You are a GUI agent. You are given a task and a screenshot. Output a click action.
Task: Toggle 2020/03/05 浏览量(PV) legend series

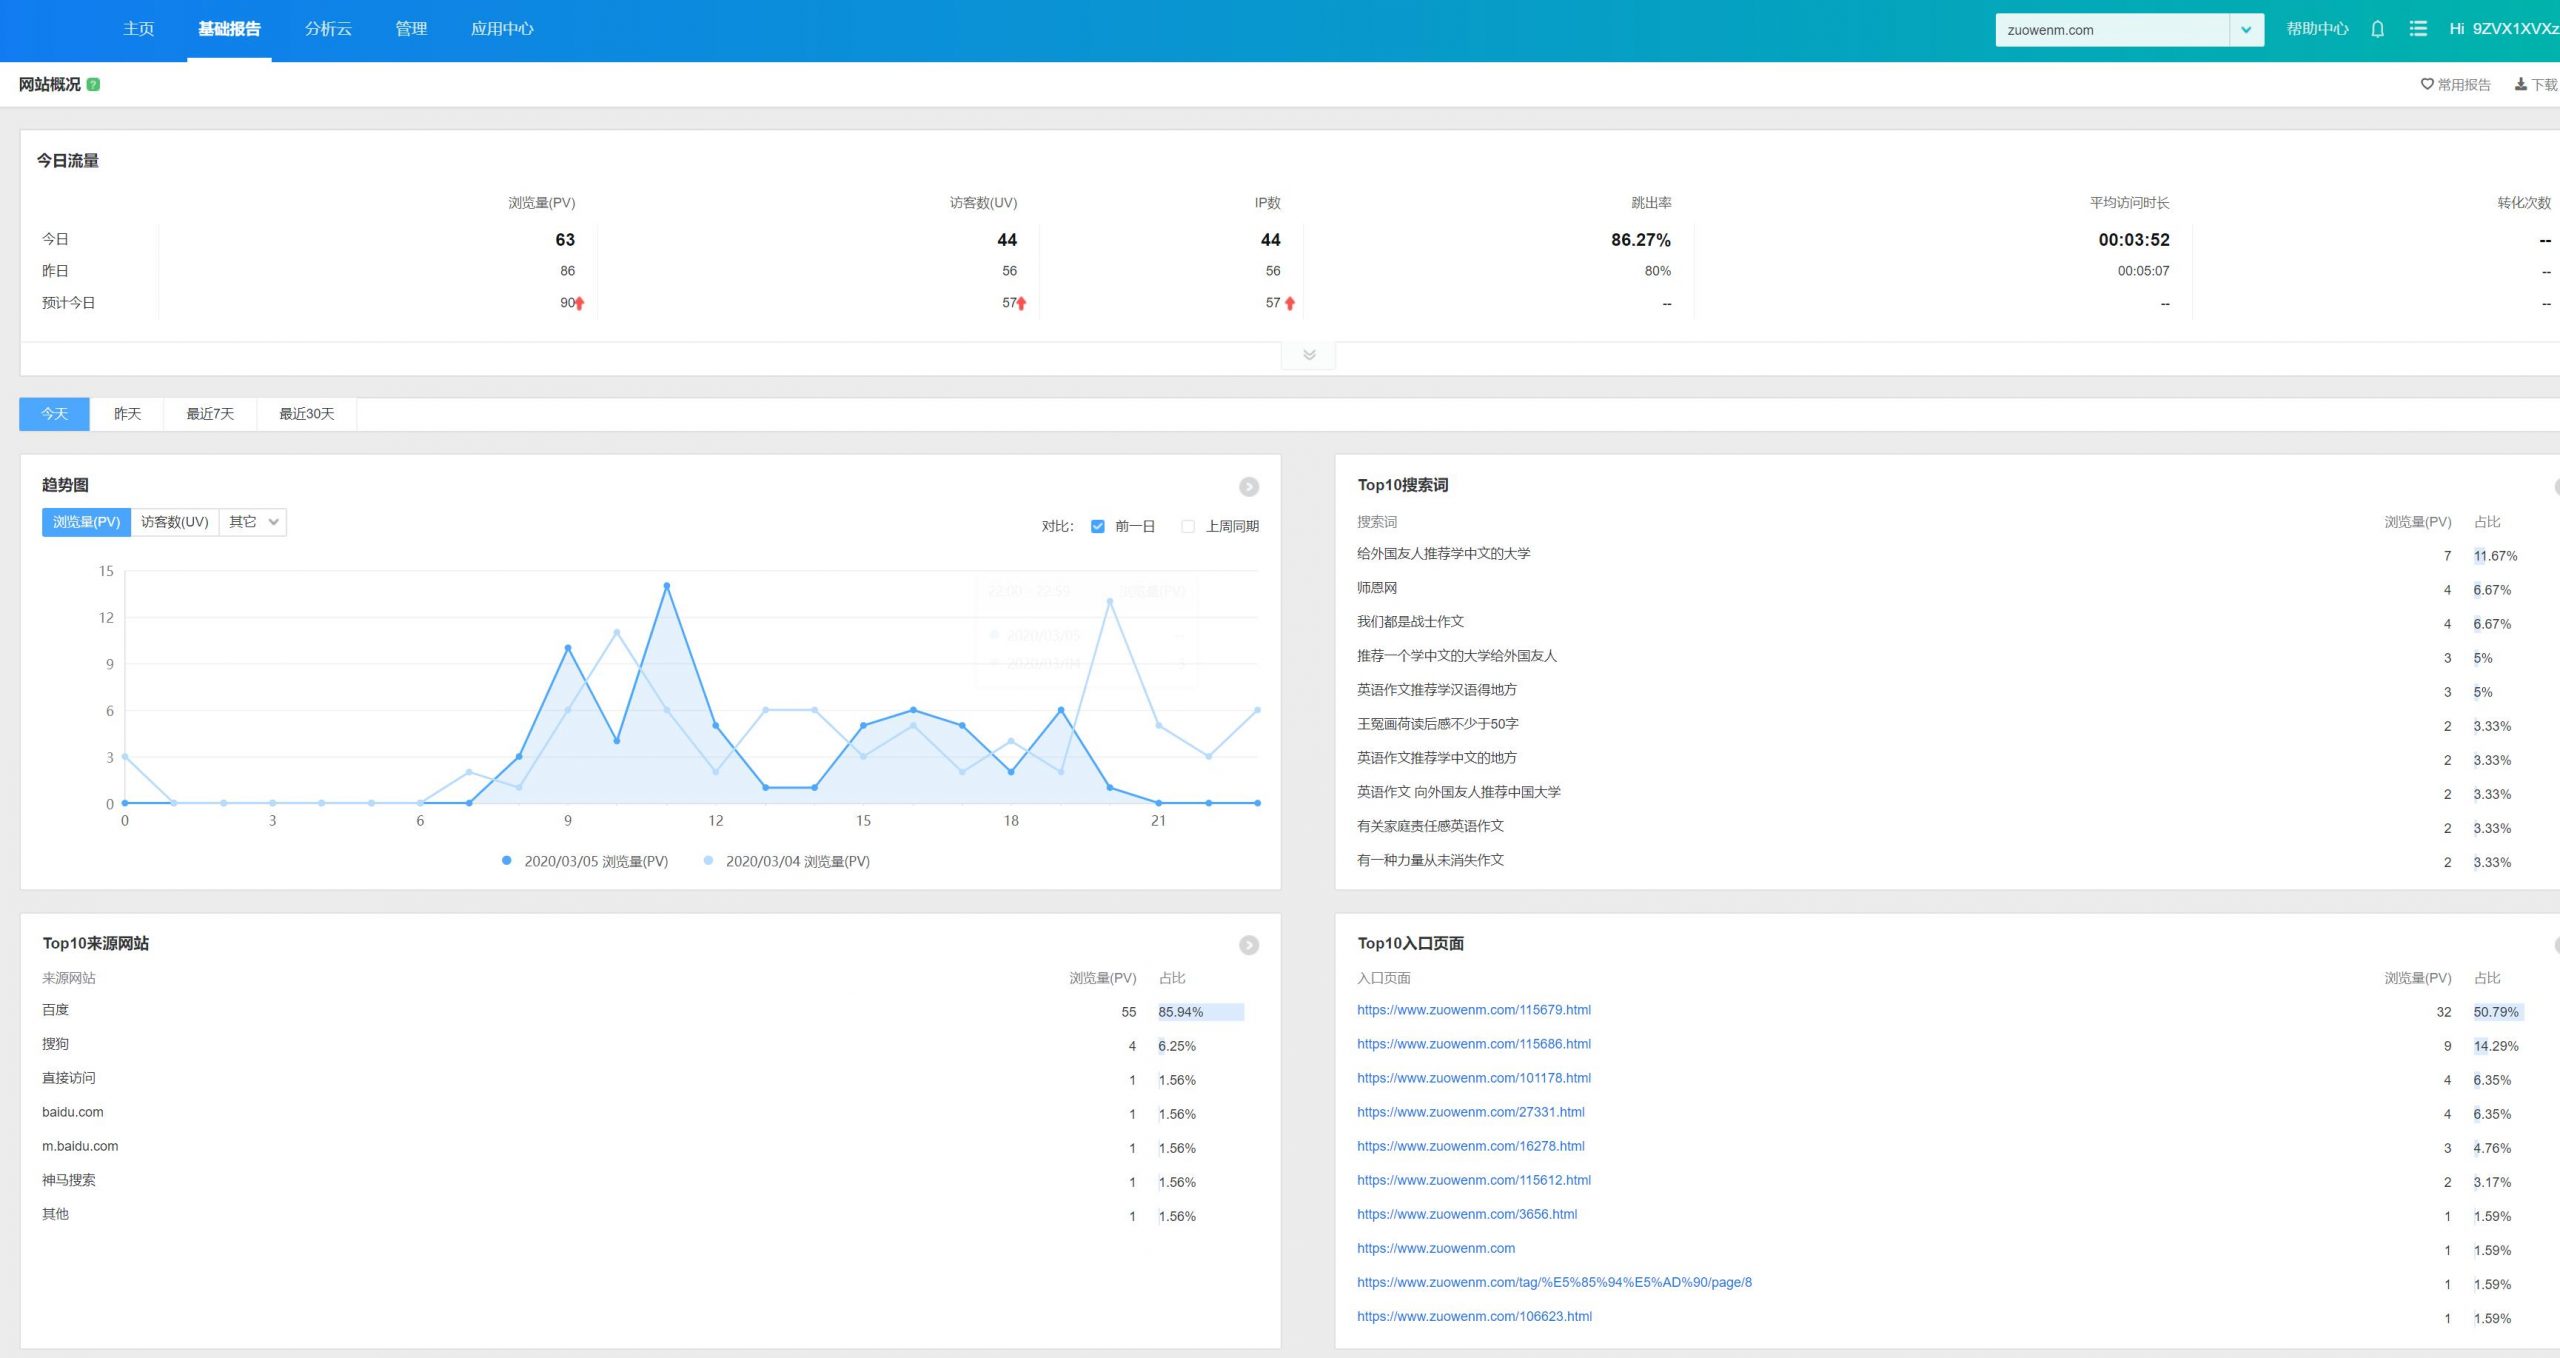586,861
